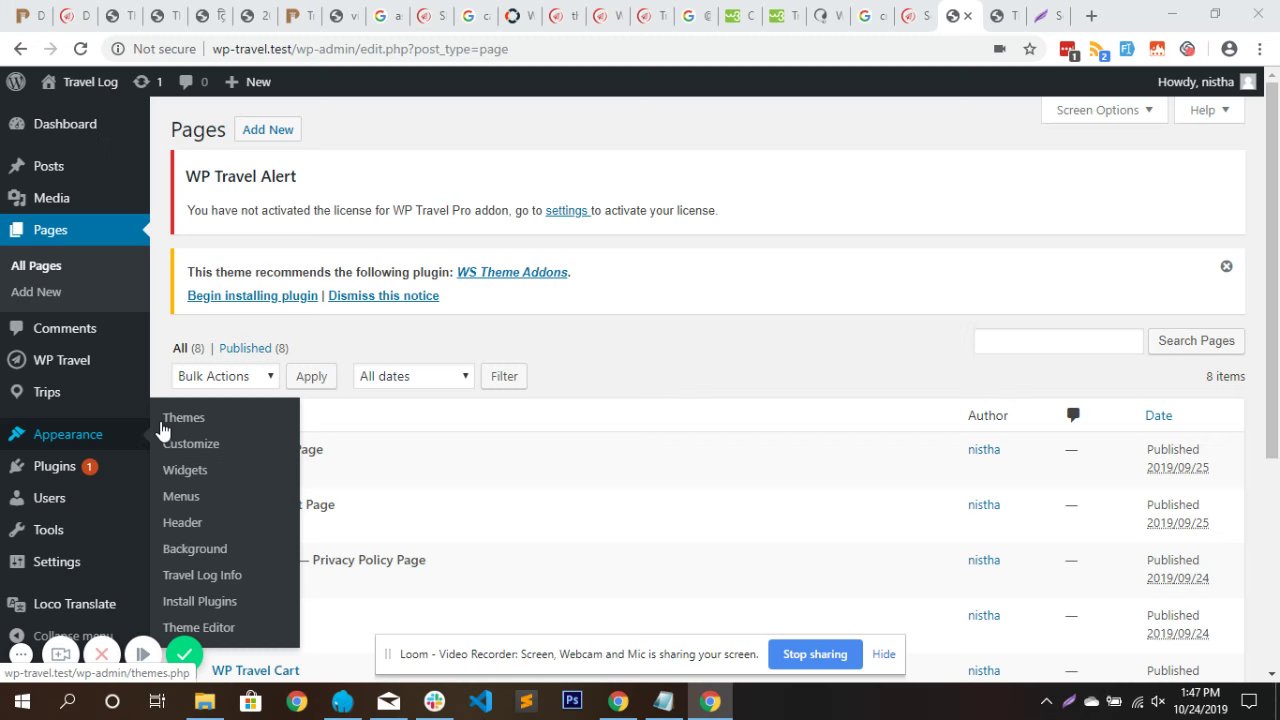Click the camera icon in address bar
Screen dimensions: 1280x720
pyautogui.click(x=999, y=48)
